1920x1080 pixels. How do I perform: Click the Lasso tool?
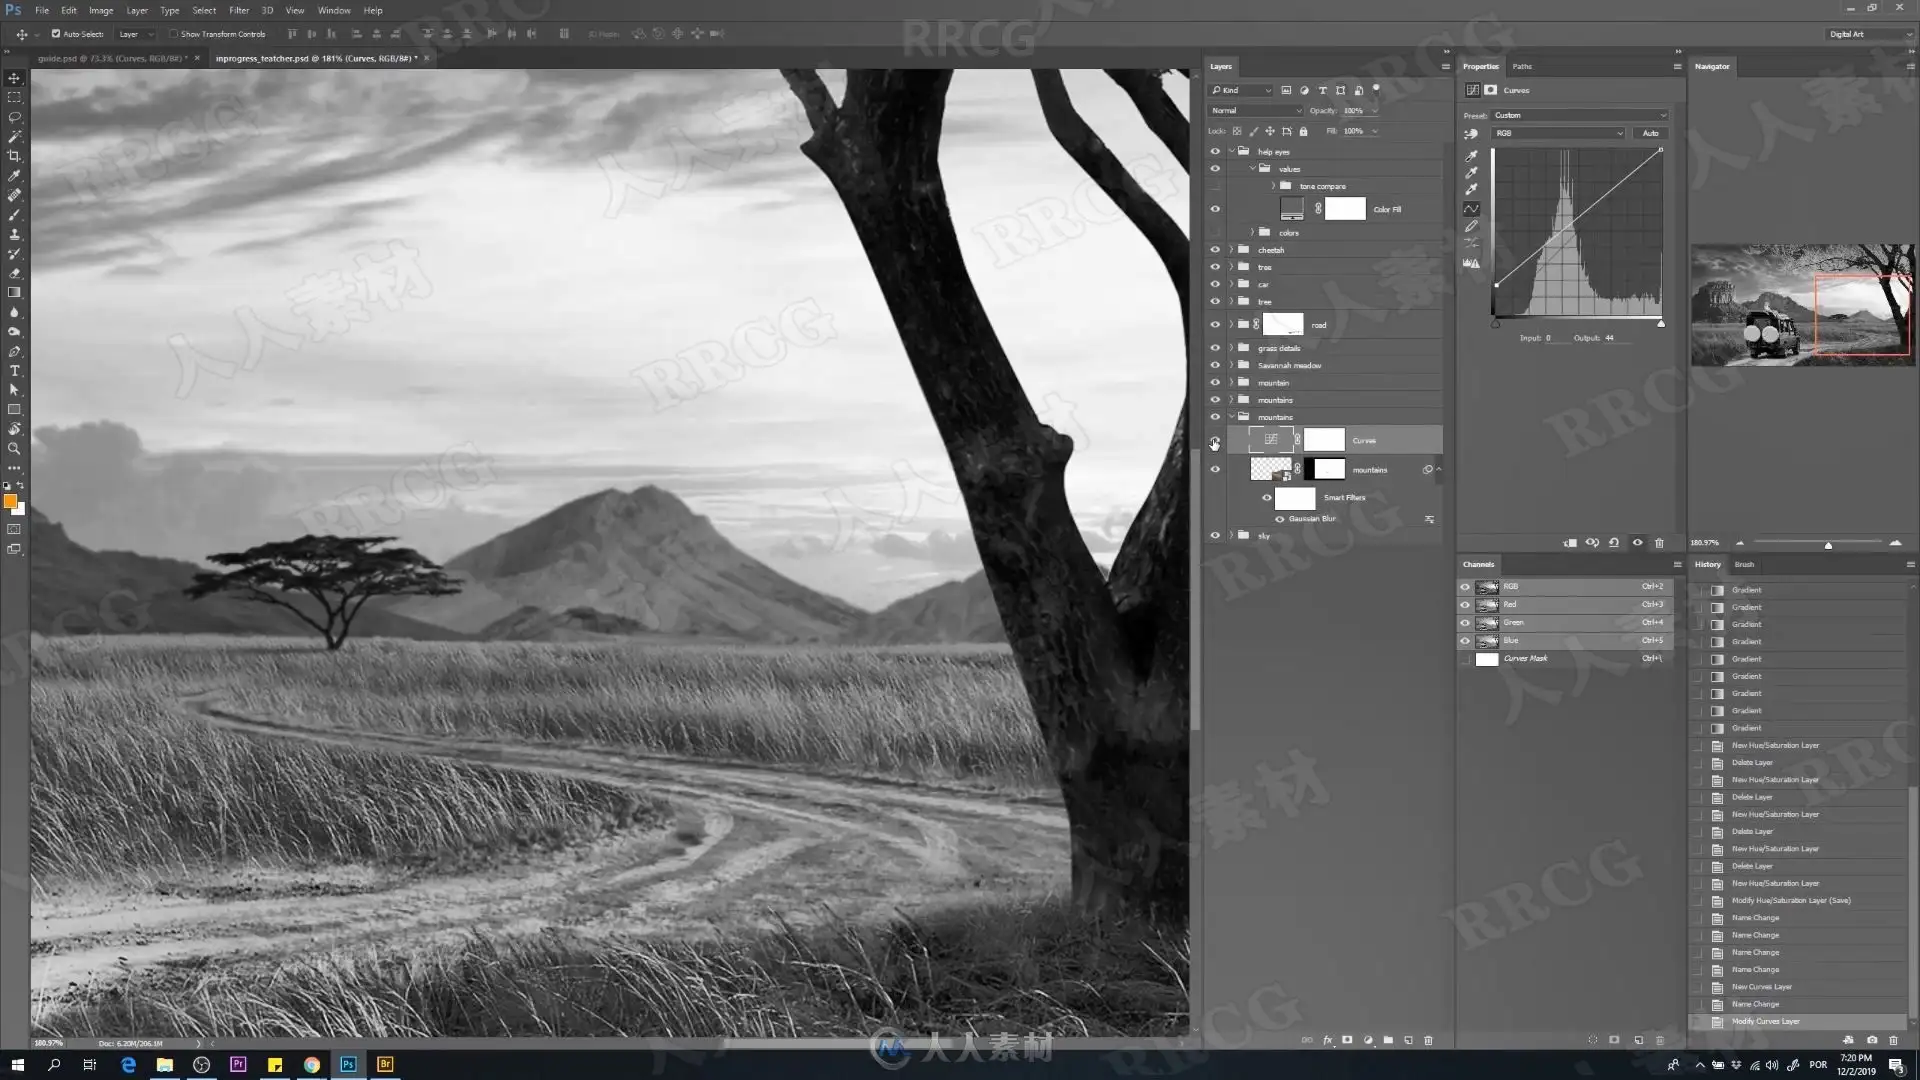[14, 117]
